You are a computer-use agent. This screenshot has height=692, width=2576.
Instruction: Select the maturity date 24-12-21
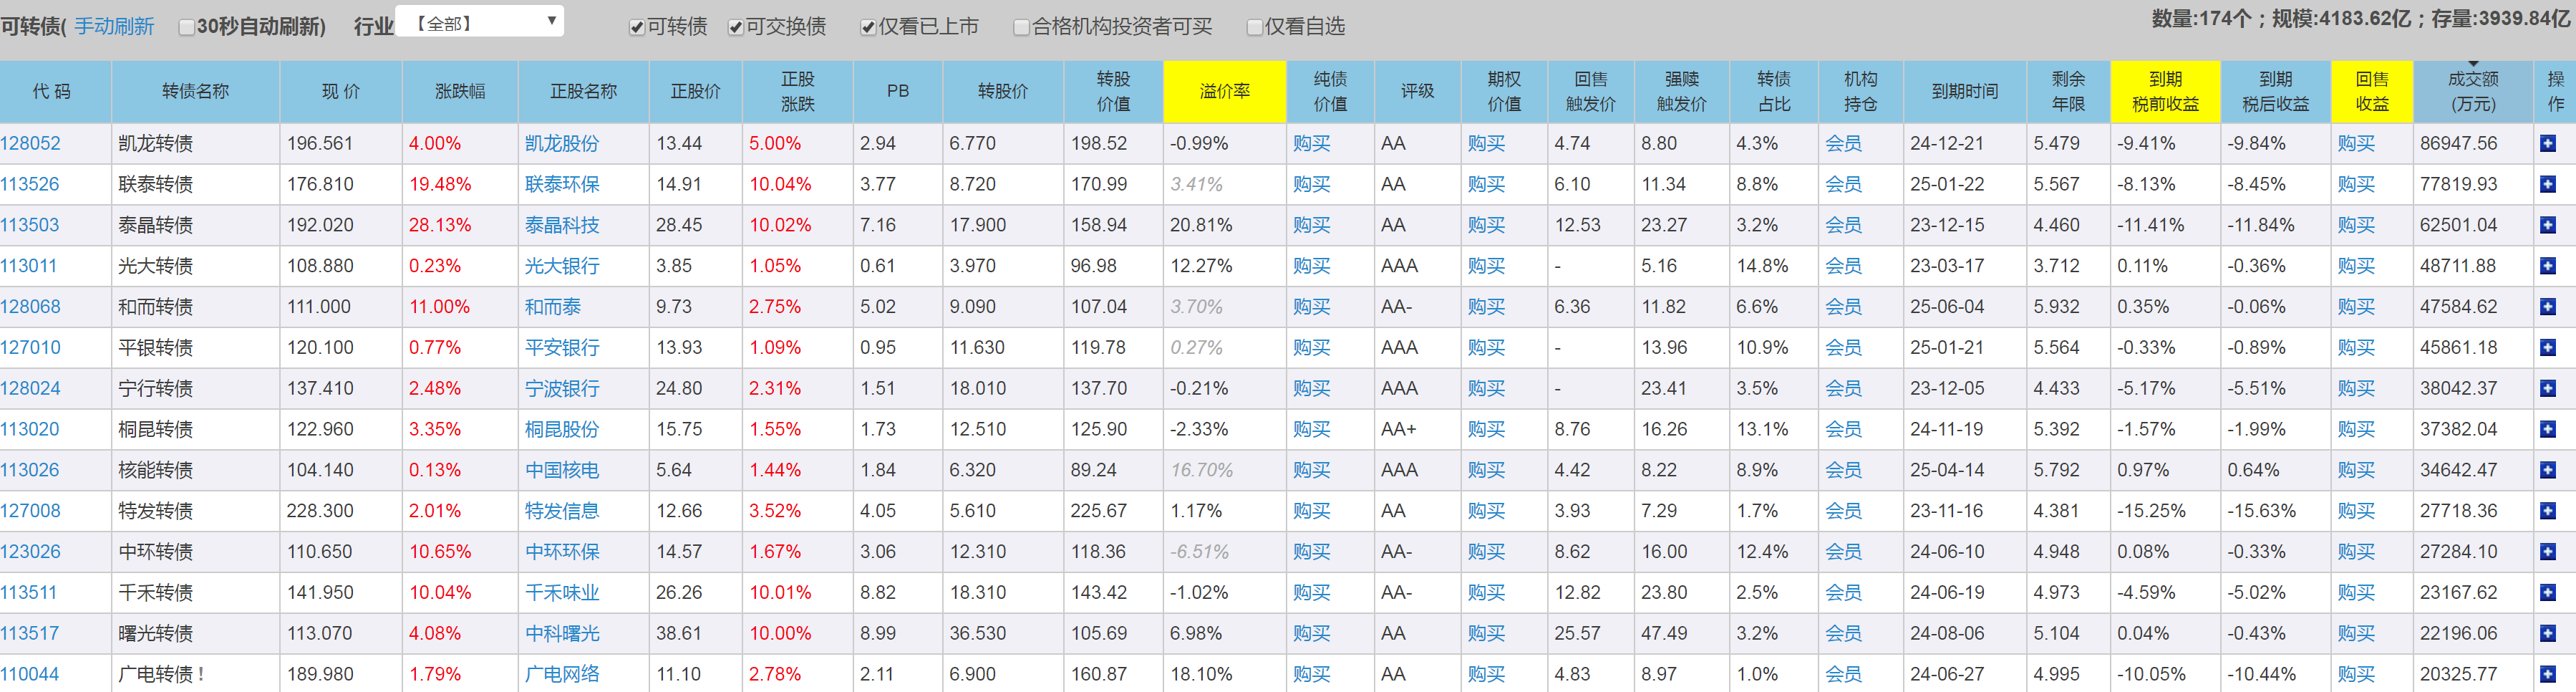tap(1946, 144)
